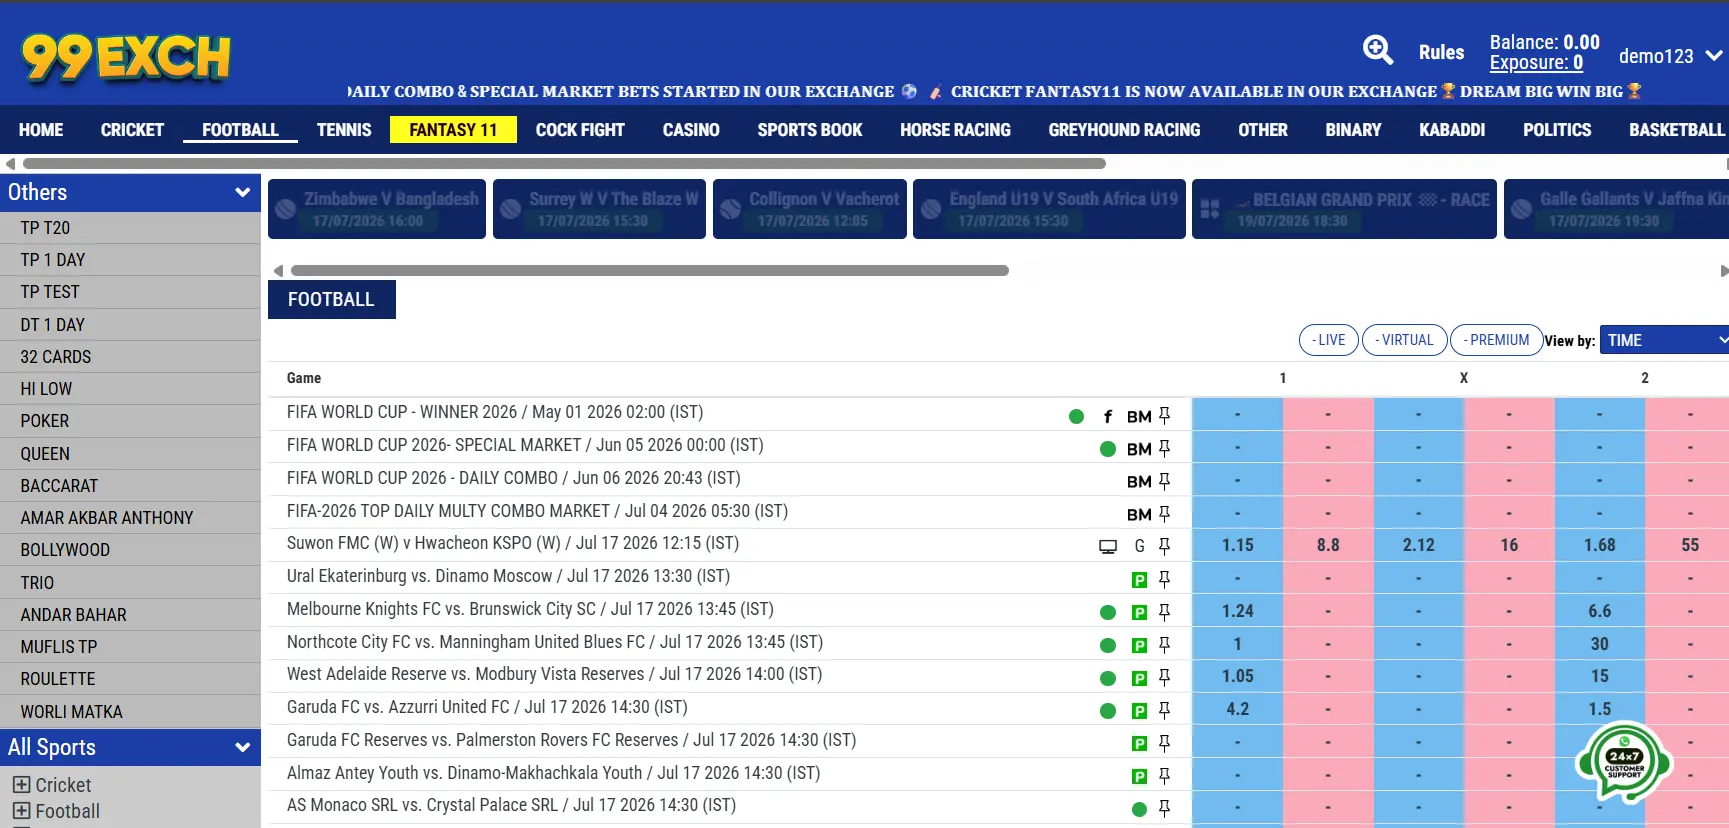Open the Zimbabwe V Bangladesh match card

click(377, 209)
